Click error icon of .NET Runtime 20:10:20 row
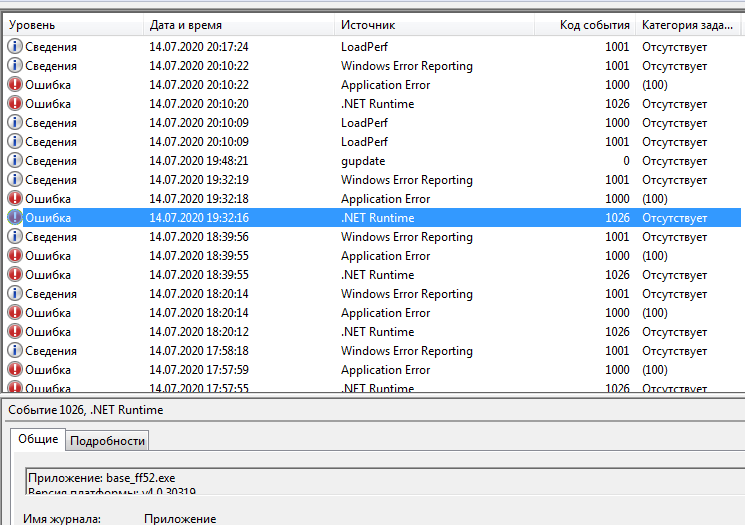745x525 pixels. [15, 103]
